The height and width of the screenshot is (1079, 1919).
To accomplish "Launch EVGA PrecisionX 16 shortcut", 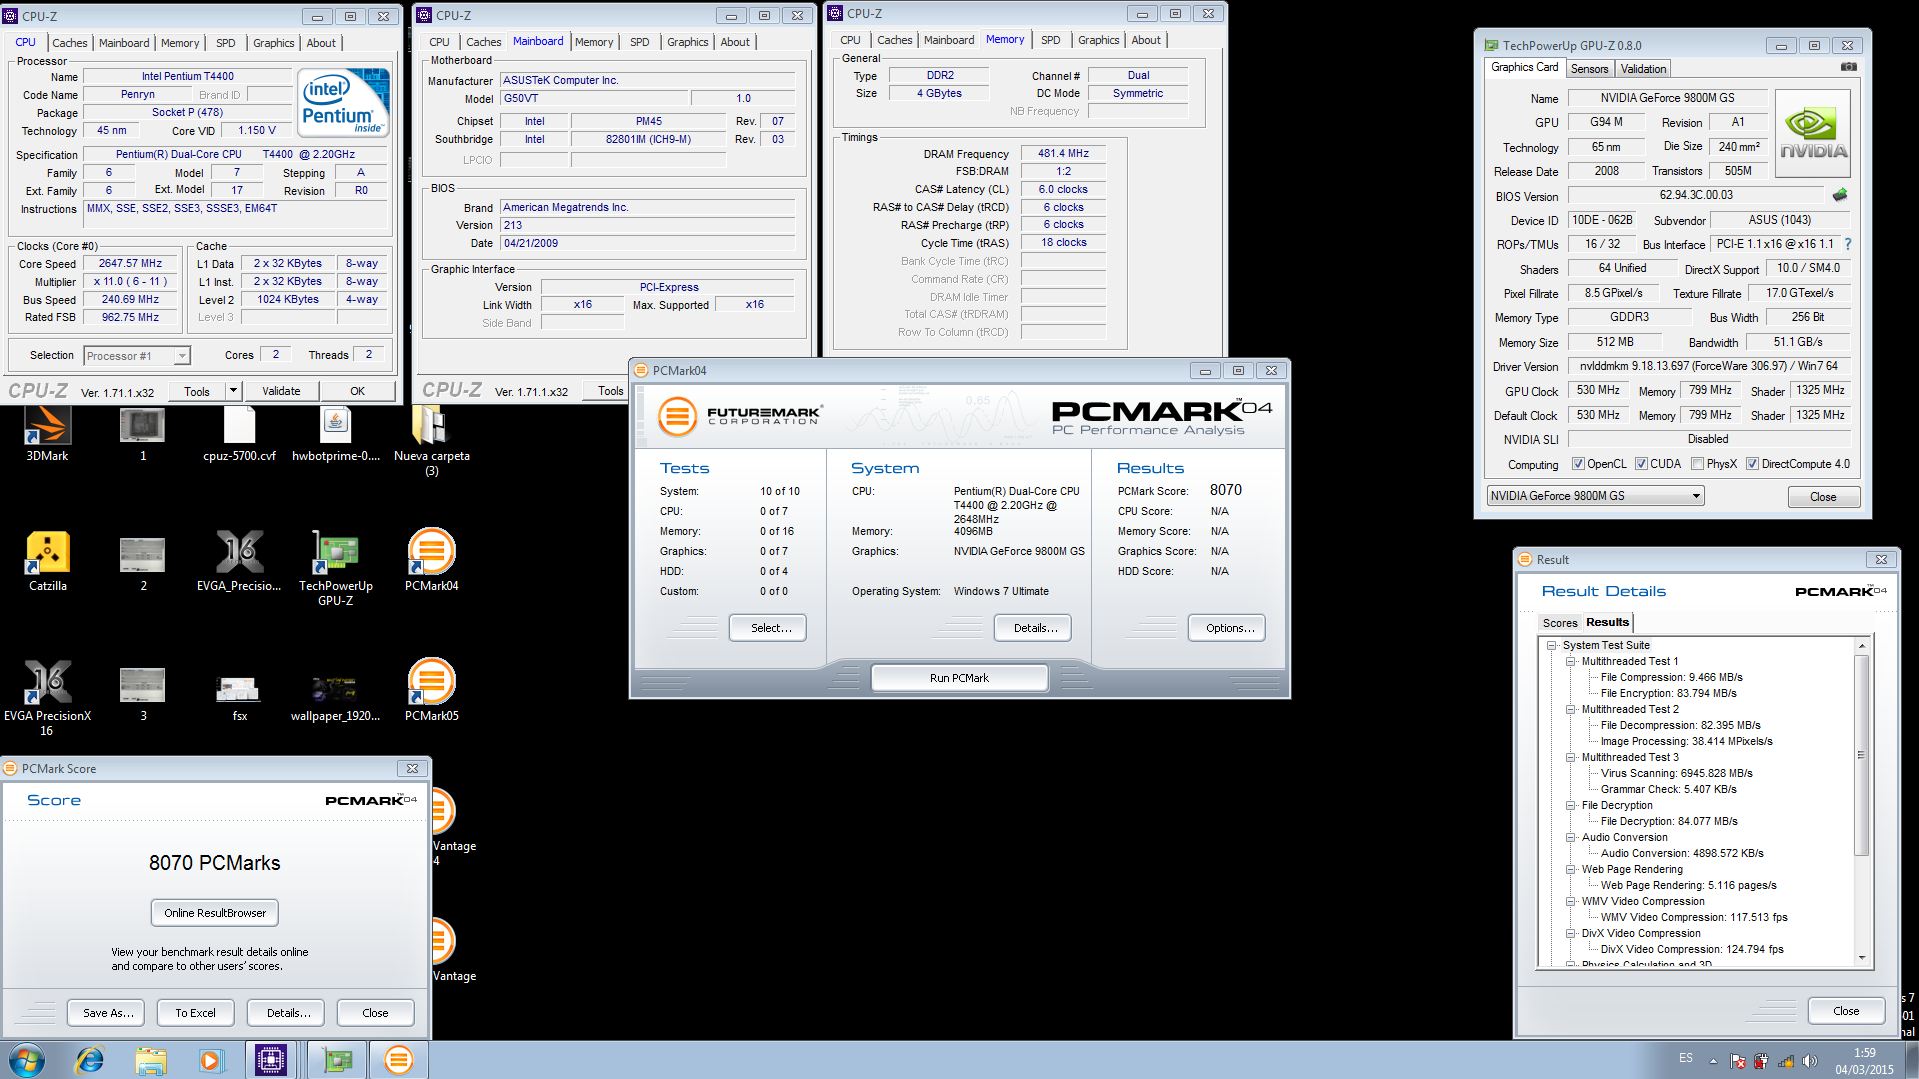I will (47, 697).
